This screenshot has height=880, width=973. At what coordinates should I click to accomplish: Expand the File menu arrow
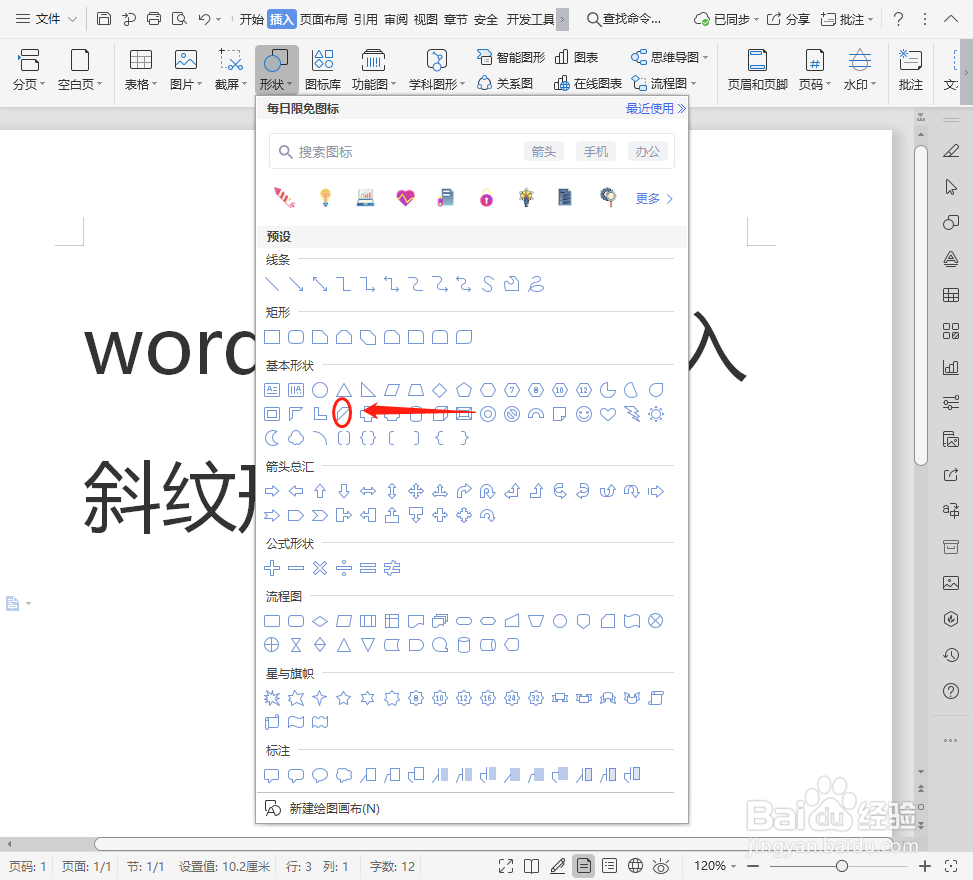(73, 19)
